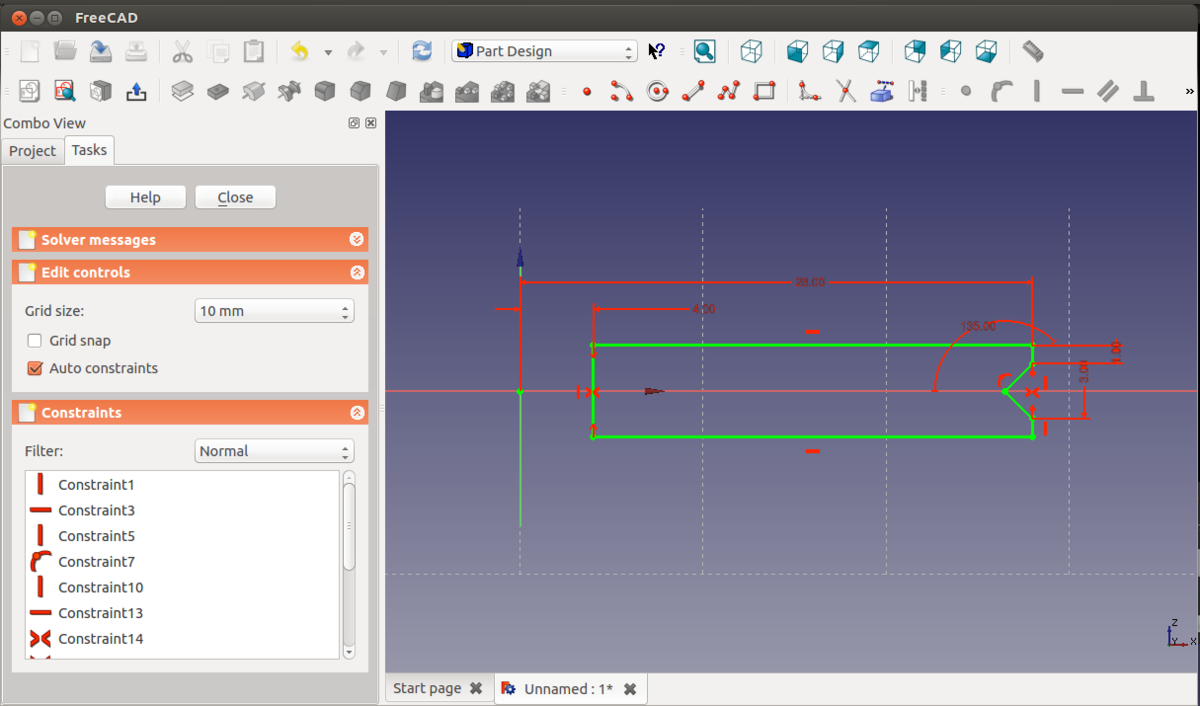Click the Measure distance ruler icon

[1033, 52]
